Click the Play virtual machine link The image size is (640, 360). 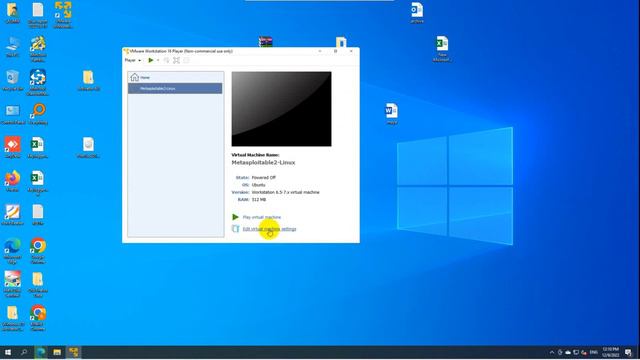click(262, 217)
